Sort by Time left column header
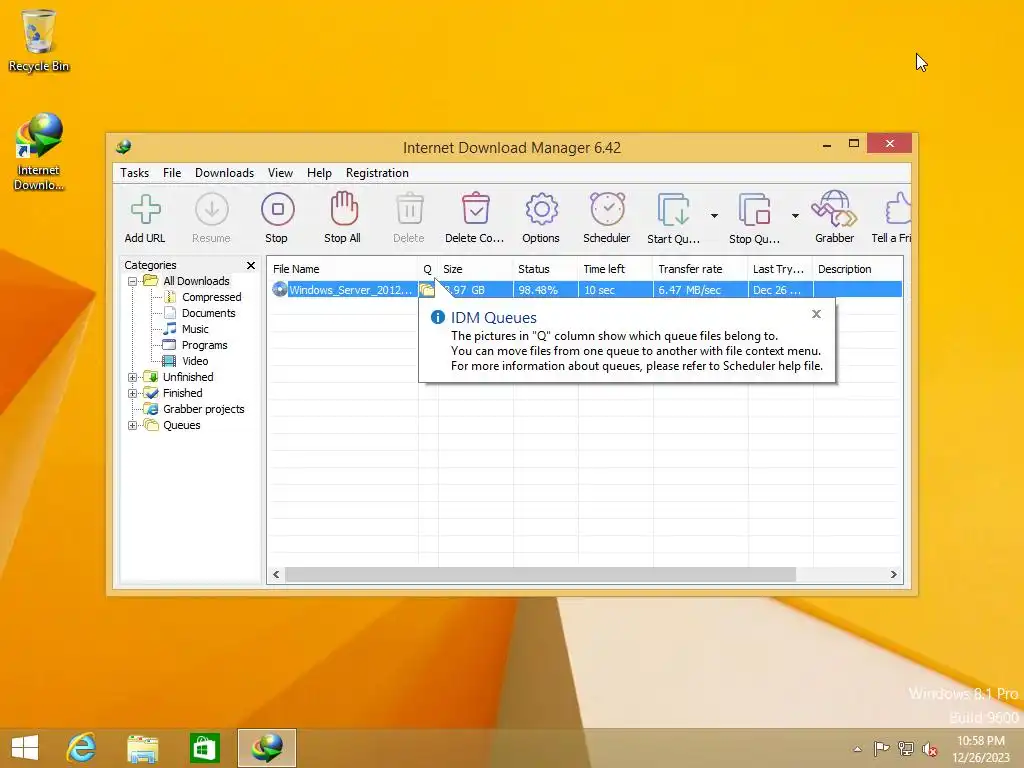This screenshot has height=768, width=1024. point(615,269)
